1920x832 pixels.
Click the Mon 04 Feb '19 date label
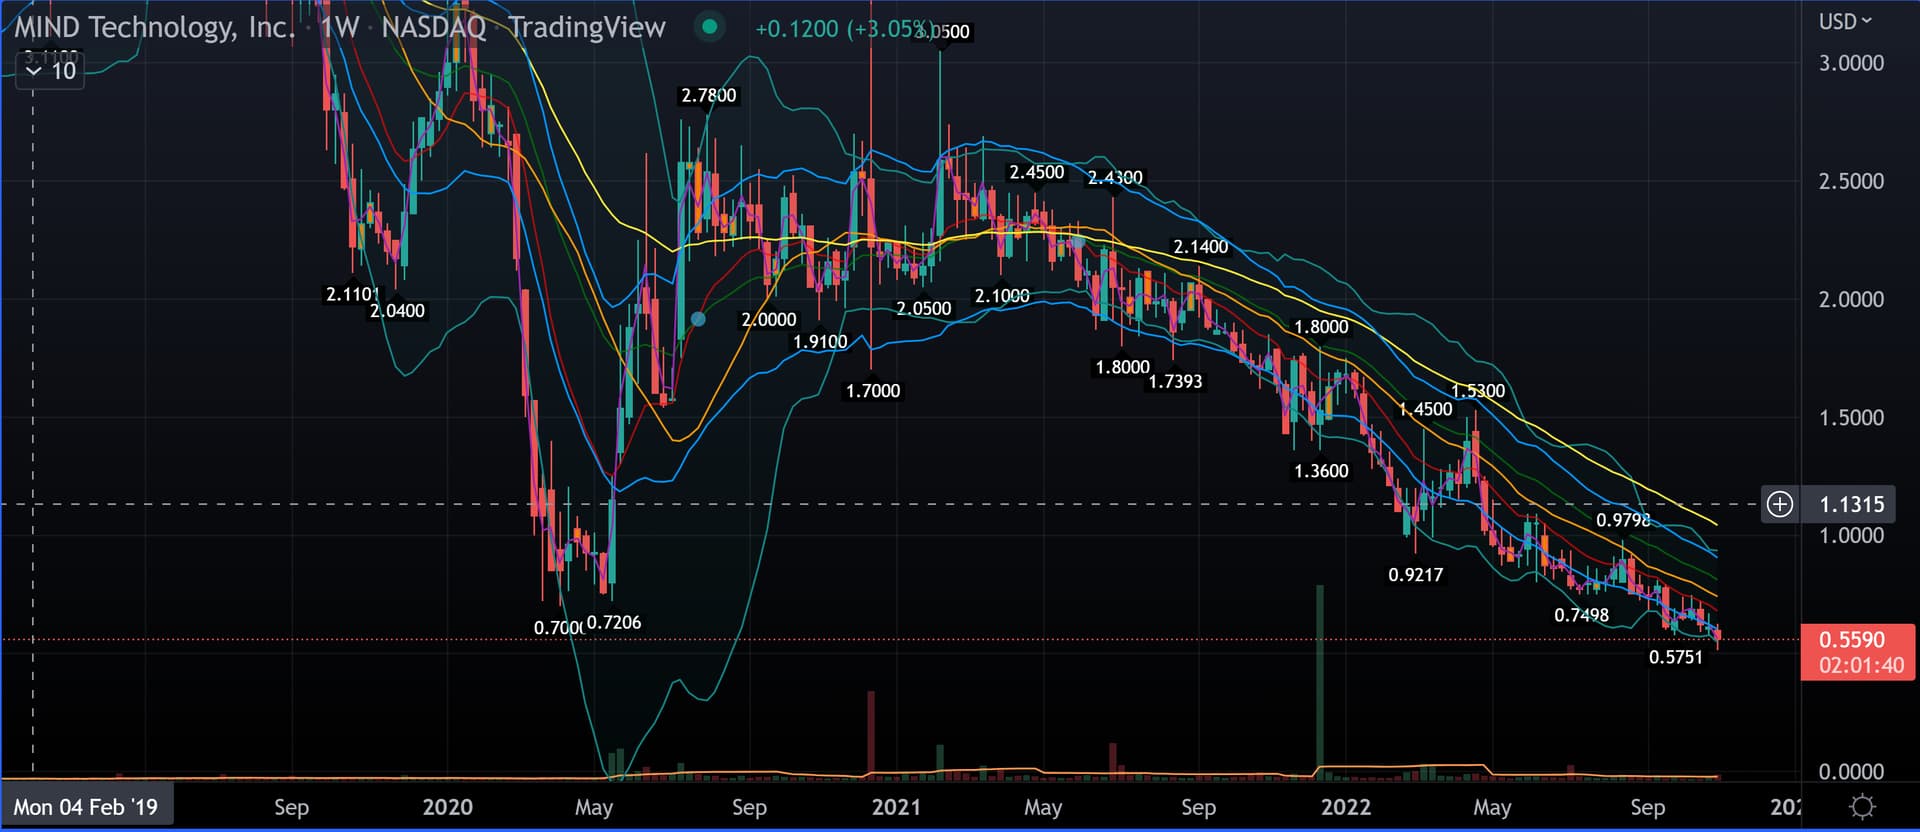click(x=86, y=806)
